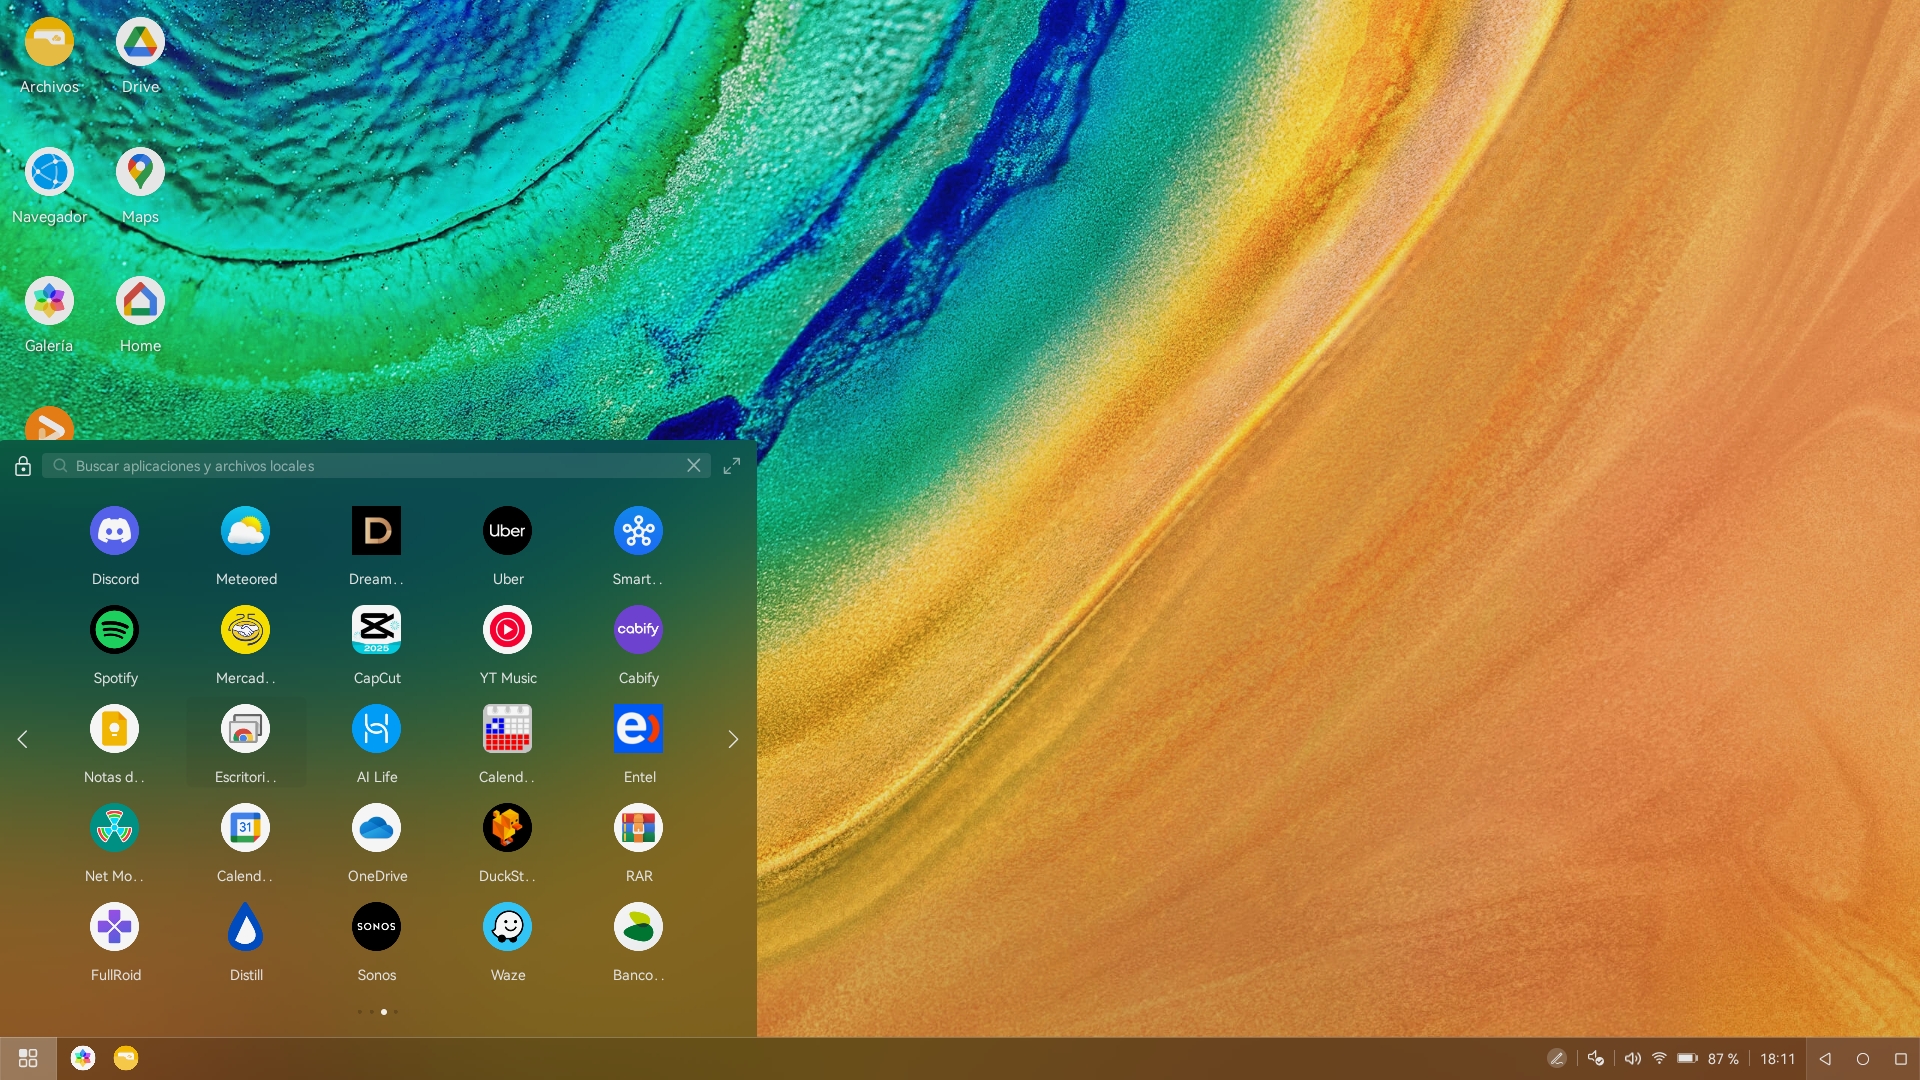Open the Waze app
Screen dimensions: 1920x1080
pos(507,927)
